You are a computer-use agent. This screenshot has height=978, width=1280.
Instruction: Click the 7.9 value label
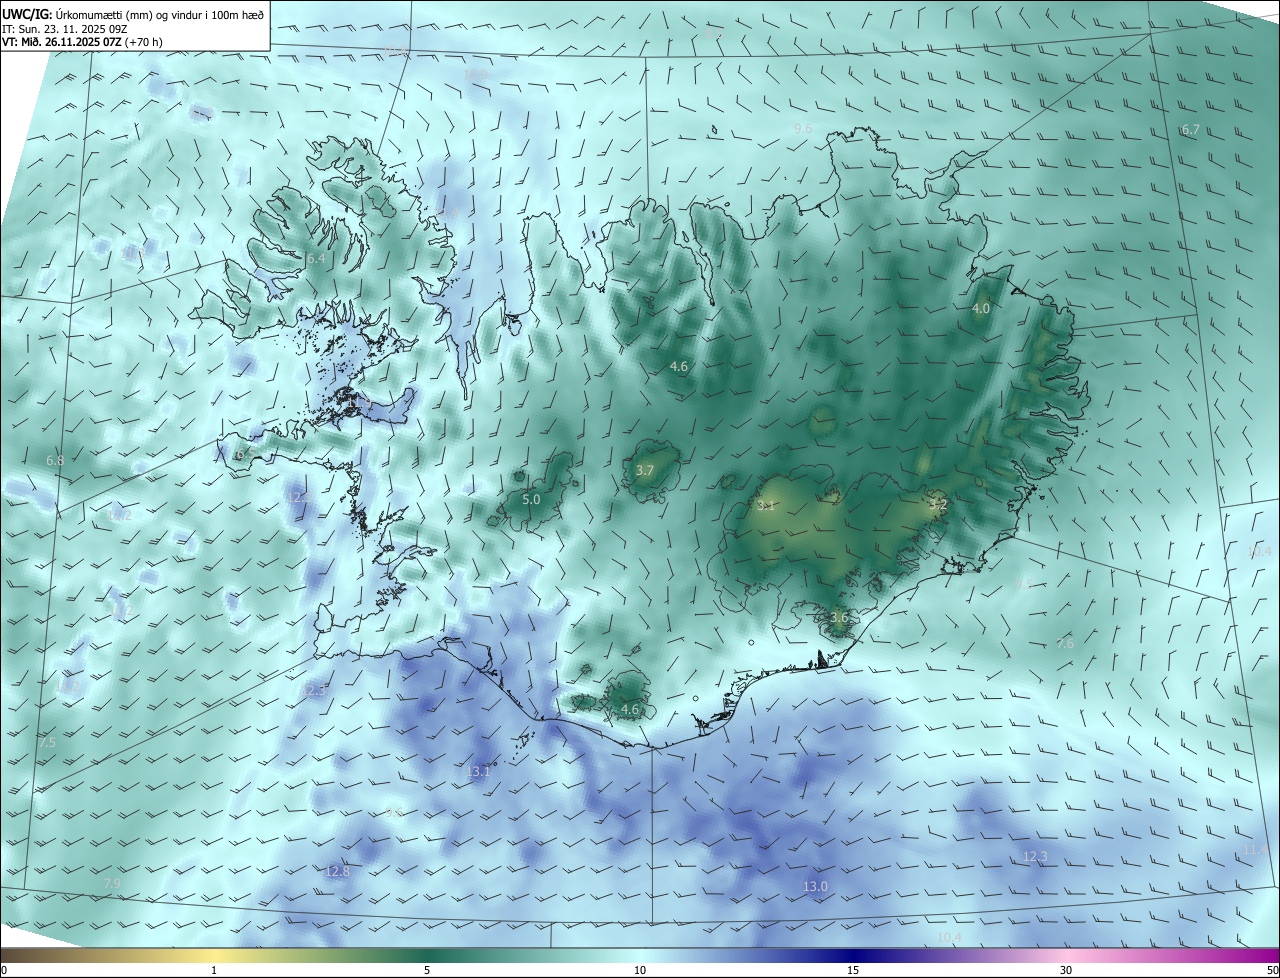point(113,883)
